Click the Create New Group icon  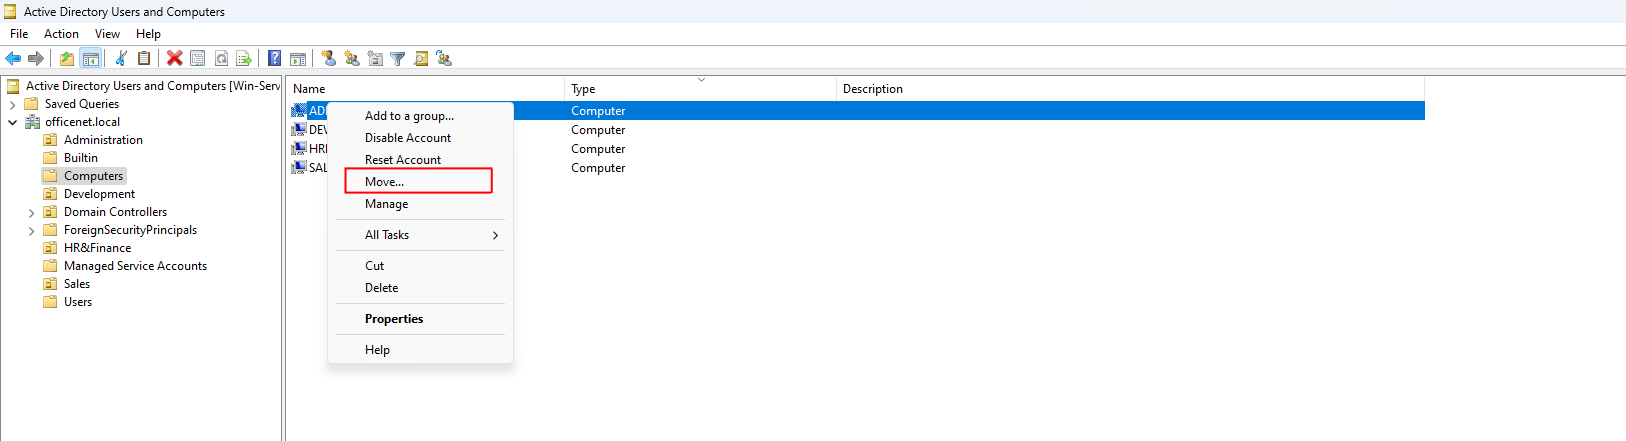352,59
